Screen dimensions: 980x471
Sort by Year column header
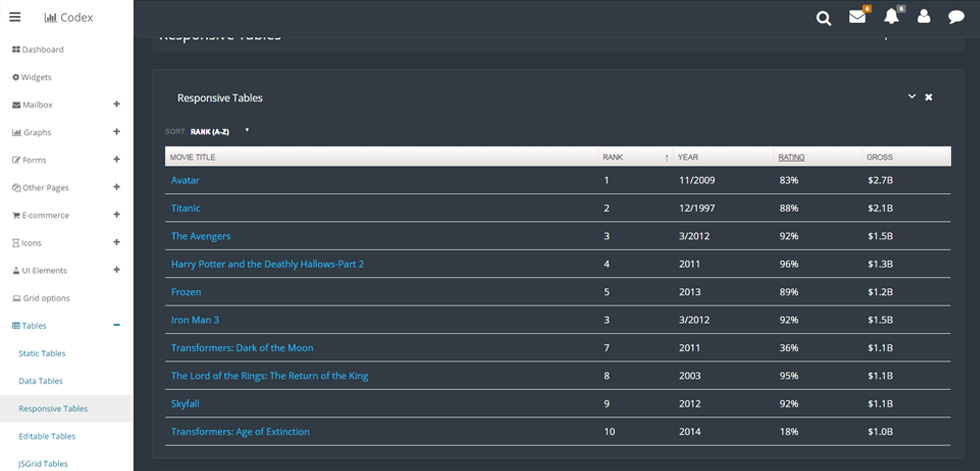click(x=688, y=157)
